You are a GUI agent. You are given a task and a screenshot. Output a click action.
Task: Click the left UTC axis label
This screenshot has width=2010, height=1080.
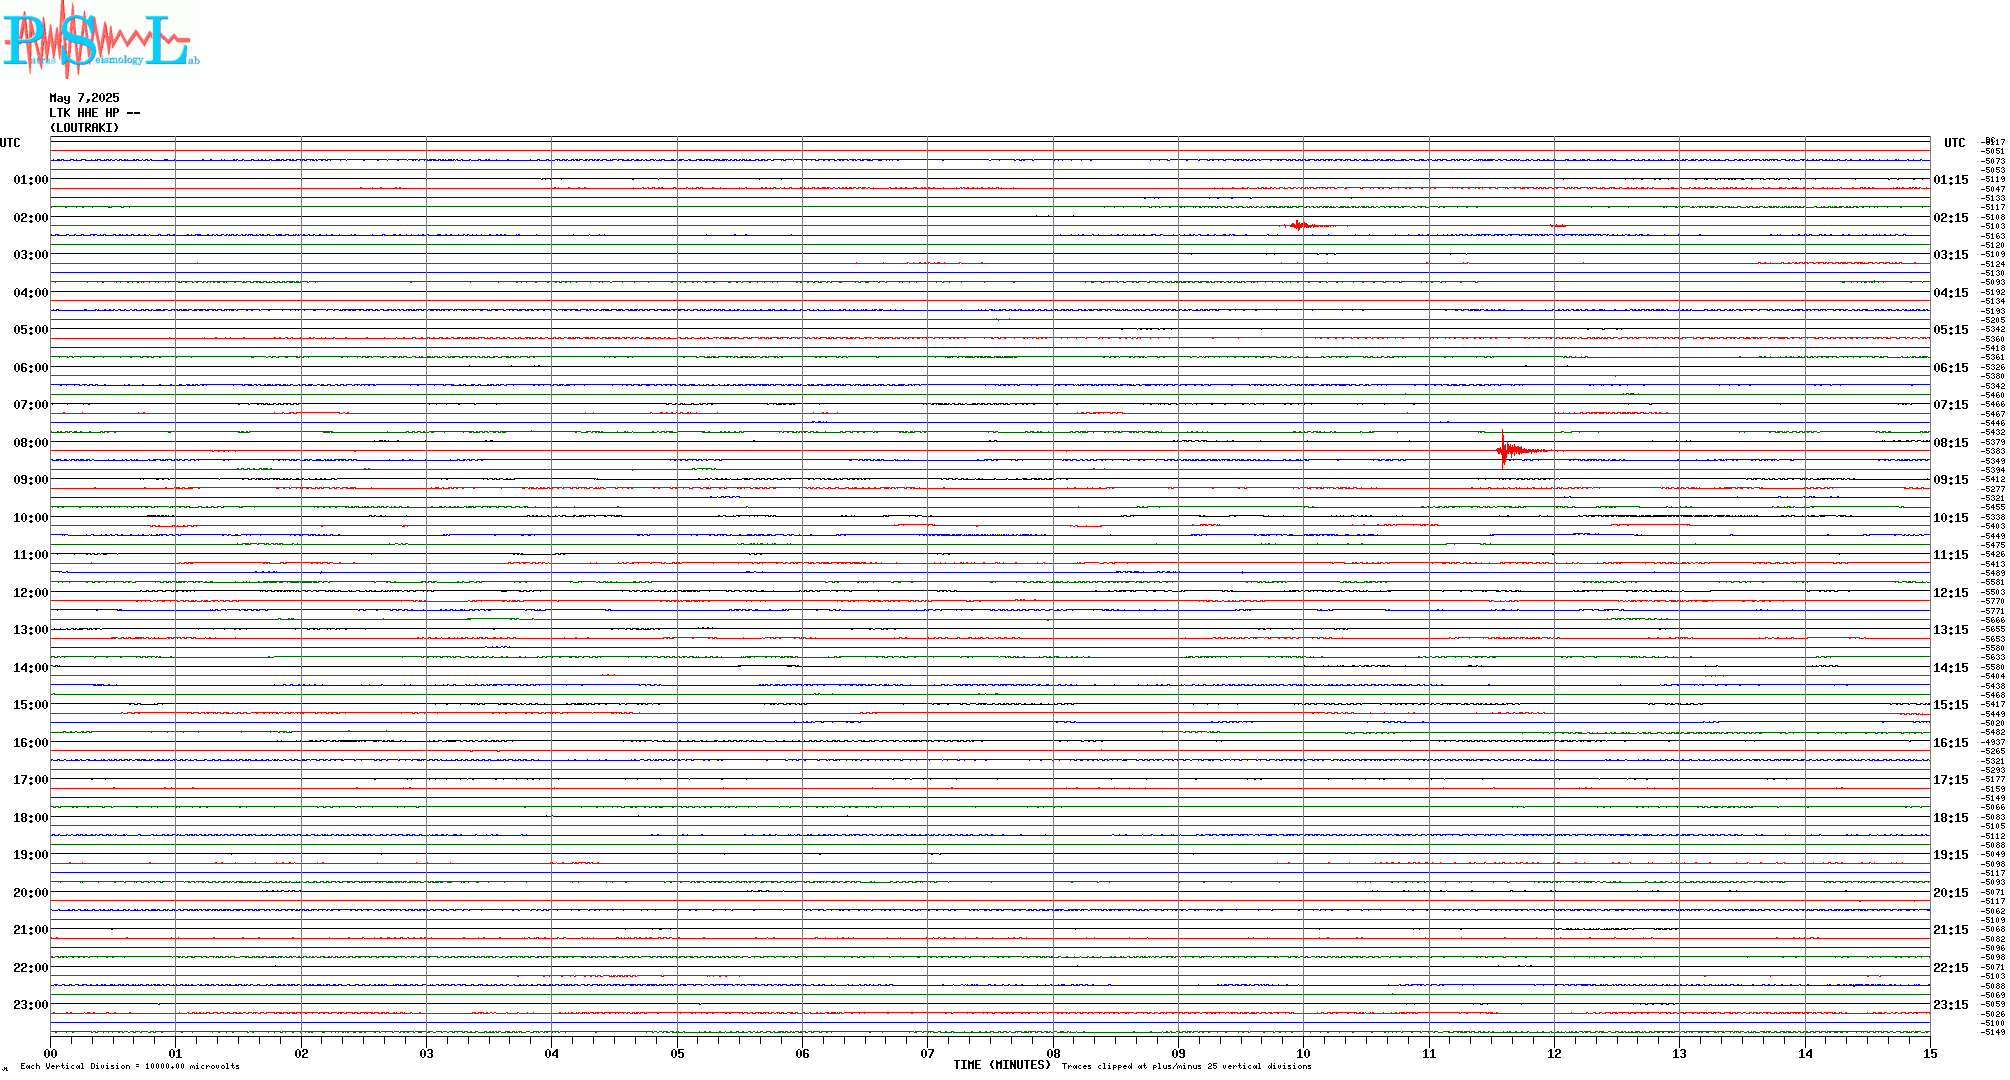click(10, 143)
